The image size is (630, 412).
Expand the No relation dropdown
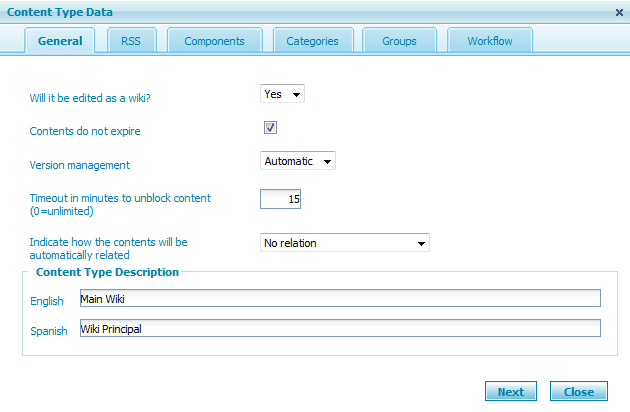(344, 243)
